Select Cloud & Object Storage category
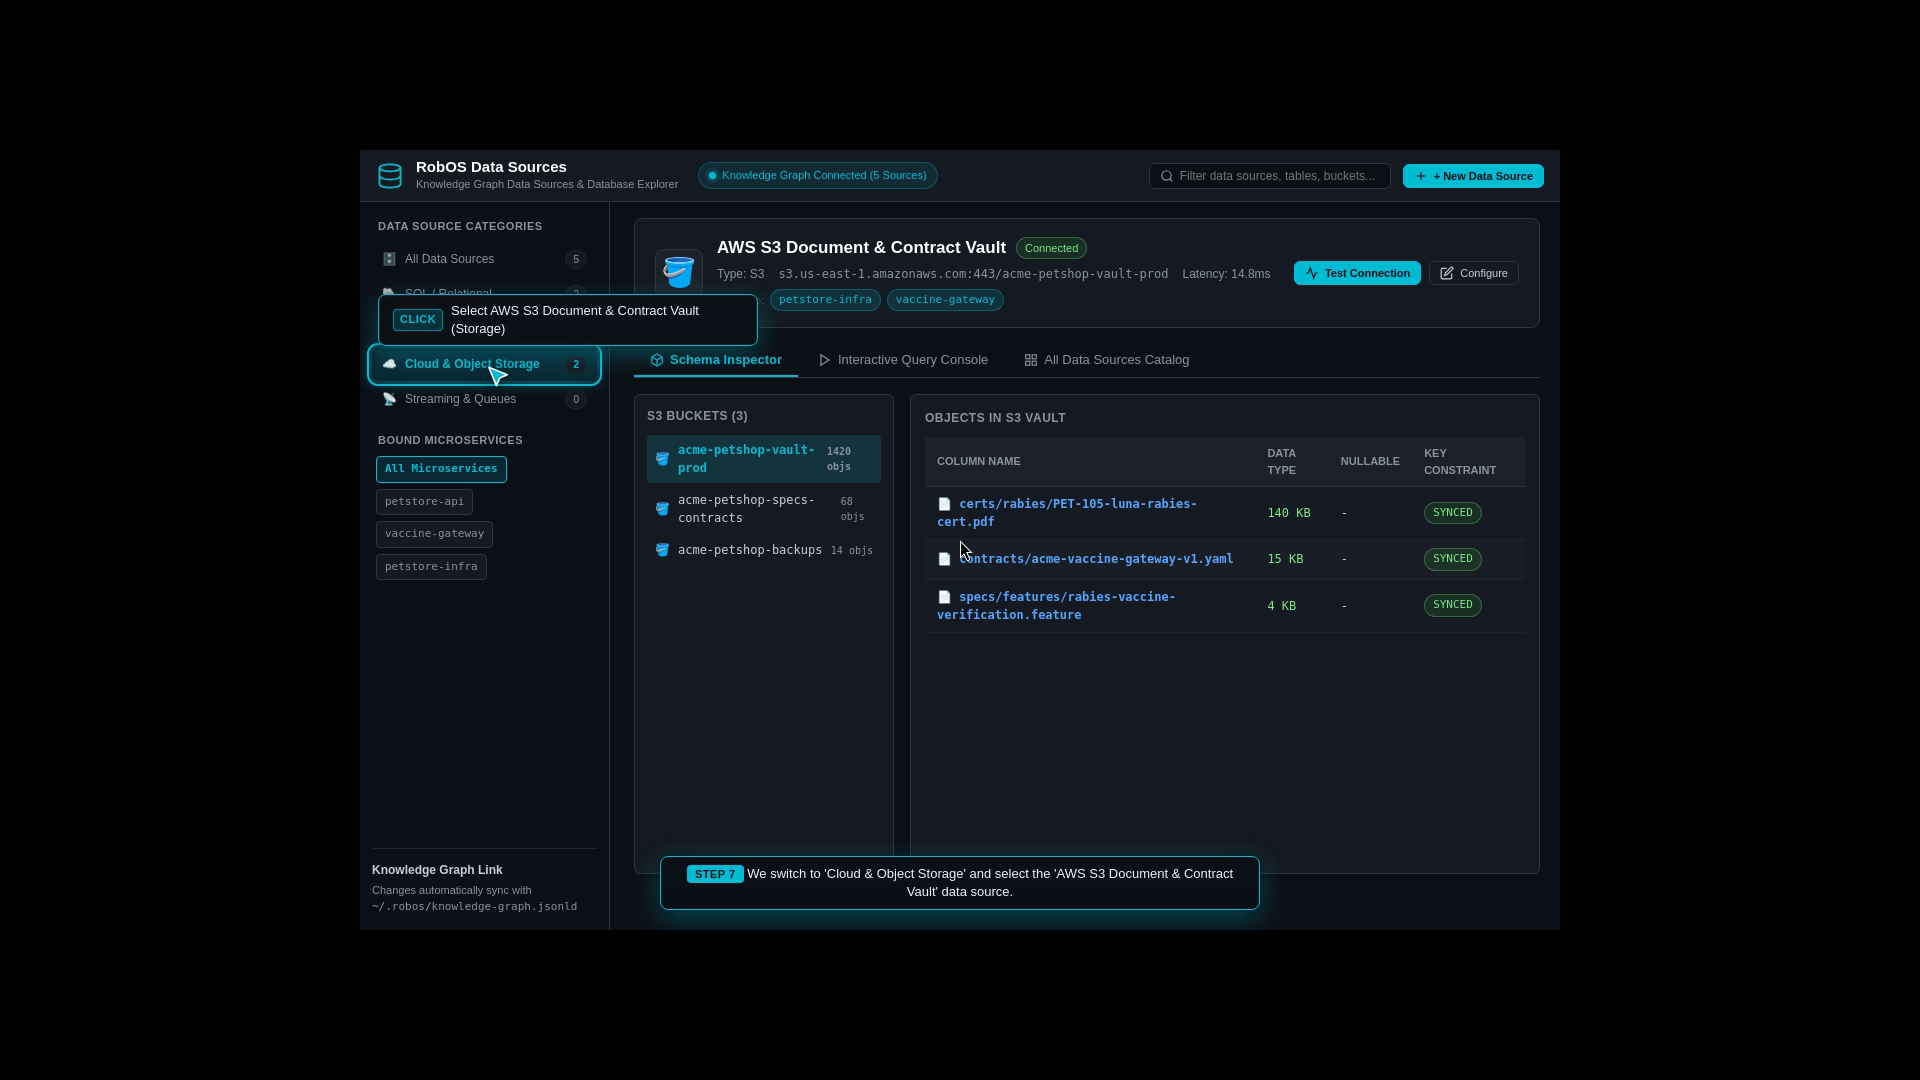Viewport: 1920px width, 1080px height. [x=484, y=364]
